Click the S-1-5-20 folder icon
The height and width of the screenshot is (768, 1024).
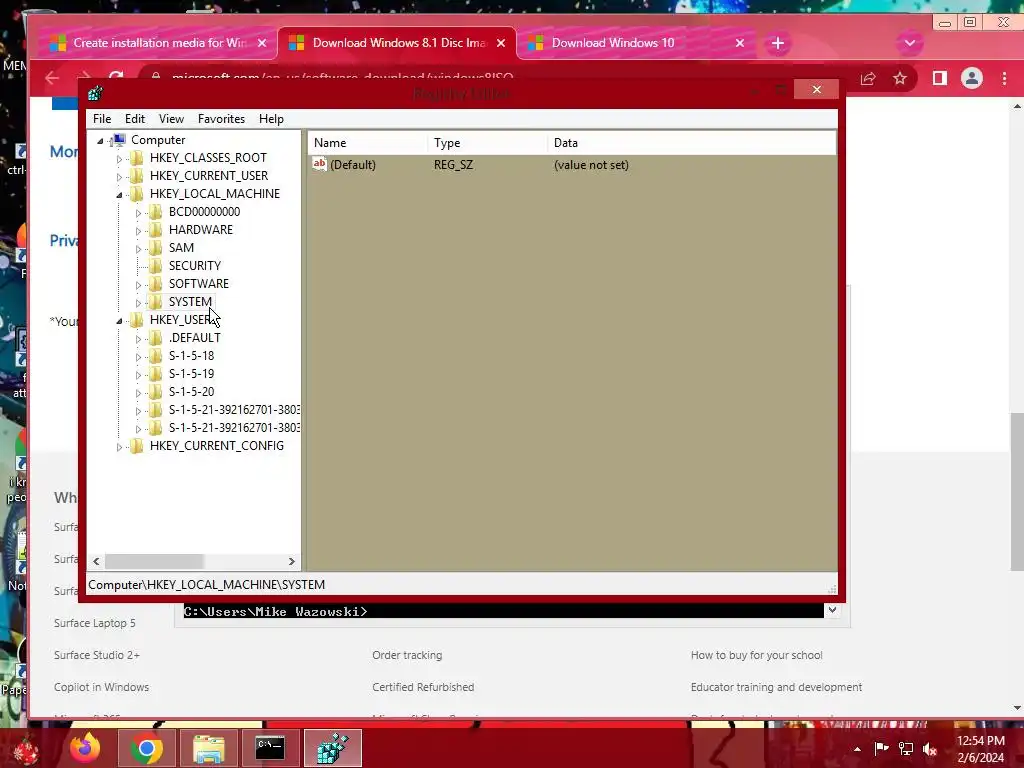click(155, 391)
